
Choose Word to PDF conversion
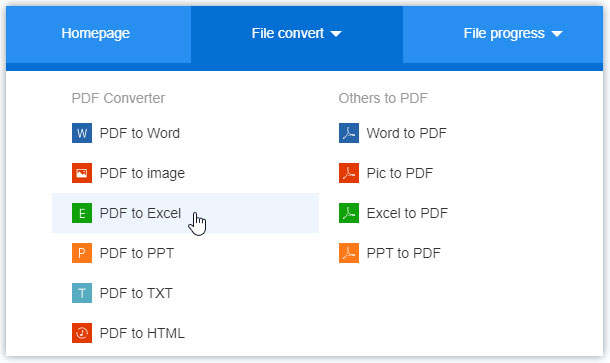pos(407,133)
